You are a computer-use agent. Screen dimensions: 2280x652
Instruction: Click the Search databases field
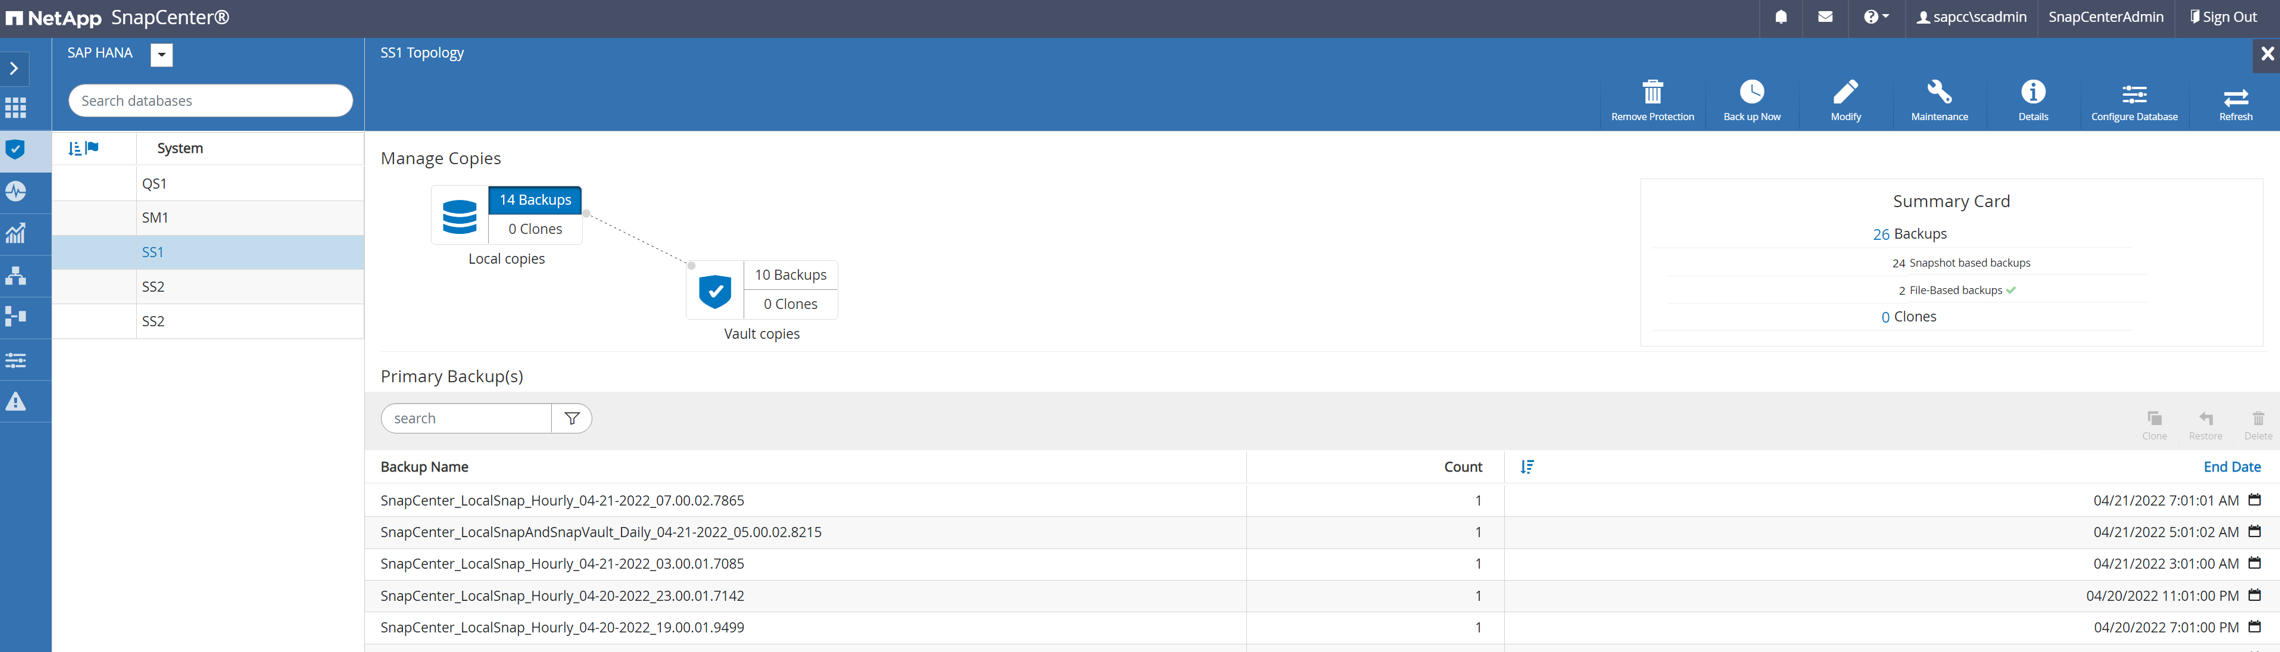[x=210, y=101]
